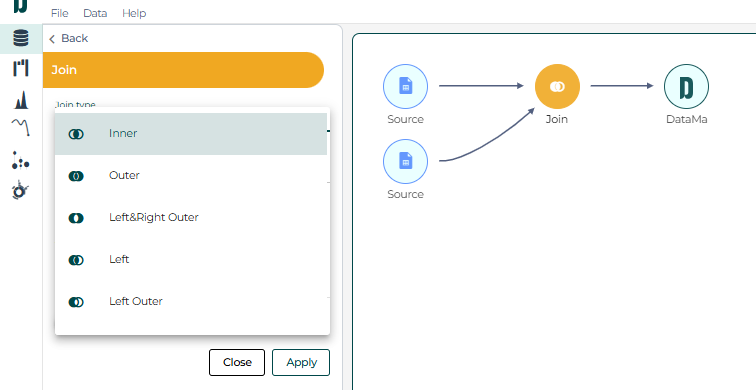Viewport: 756px width, 390px height.
Task: Click the DataMa logo at top left
Action: coord(21,6)
